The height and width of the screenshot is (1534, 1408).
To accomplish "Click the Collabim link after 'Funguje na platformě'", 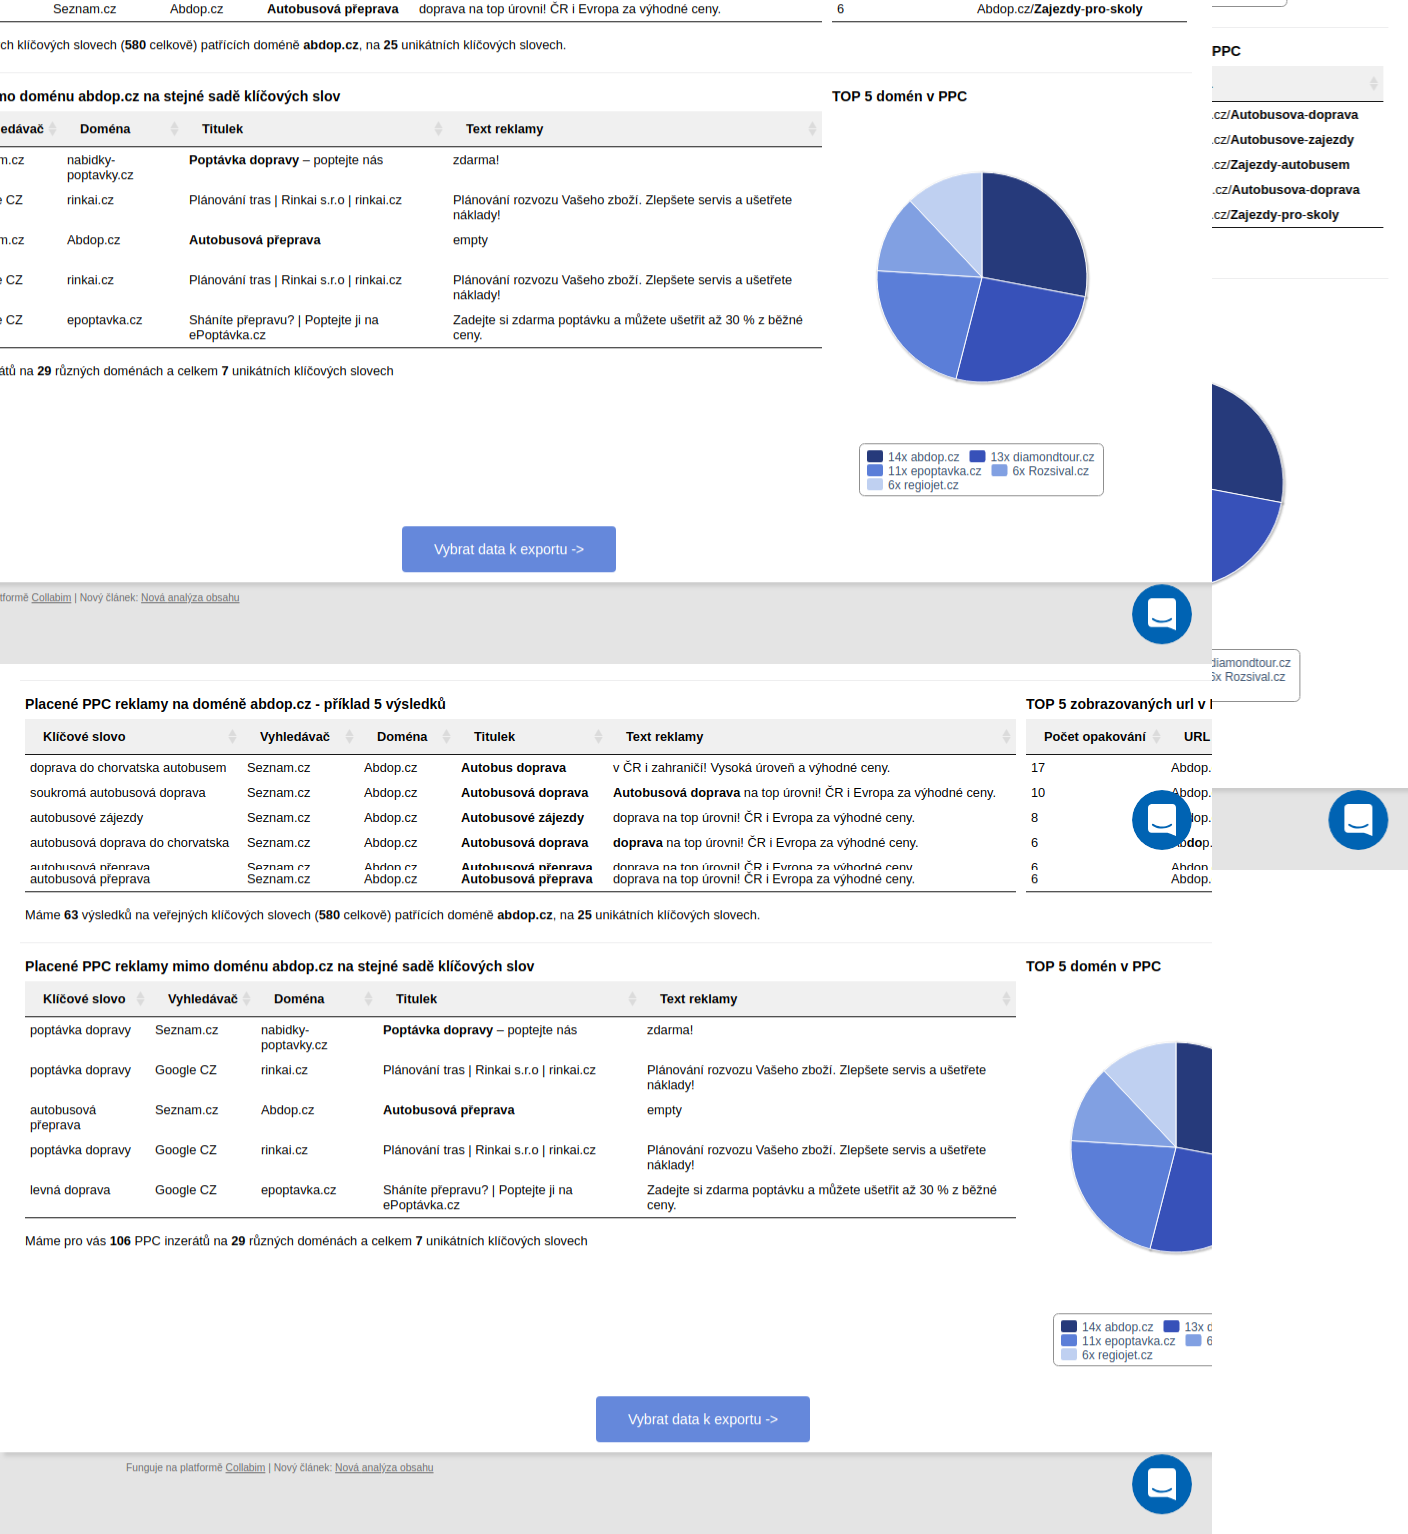I will (245, 1468).
